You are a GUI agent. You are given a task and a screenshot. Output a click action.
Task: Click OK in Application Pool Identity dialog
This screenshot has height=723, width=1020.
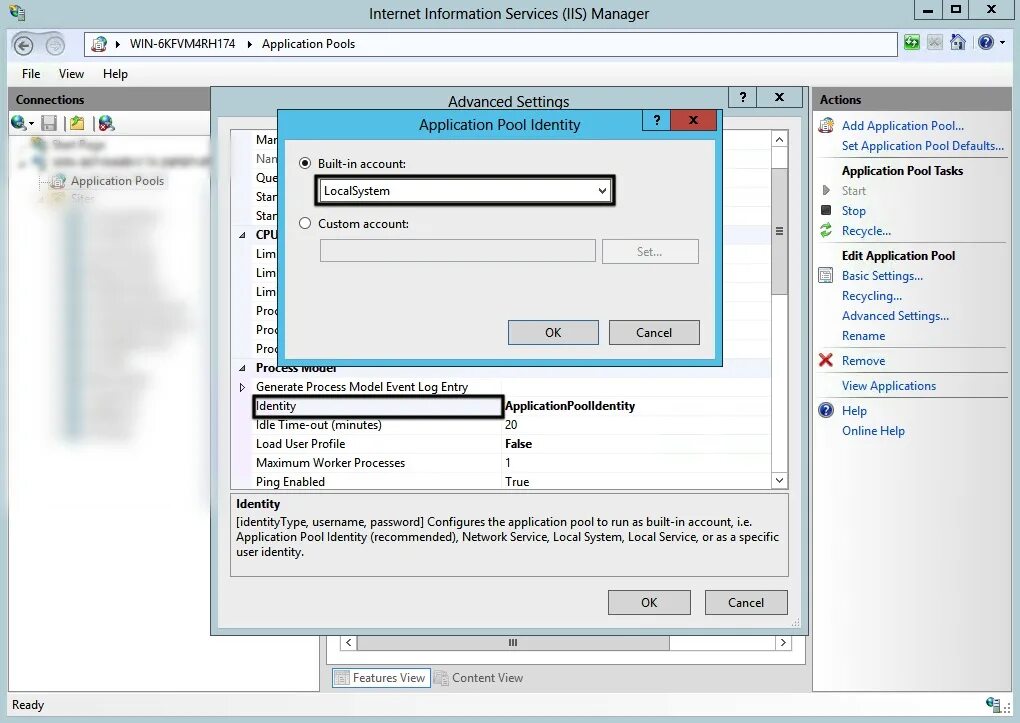(x=553, y=333)
